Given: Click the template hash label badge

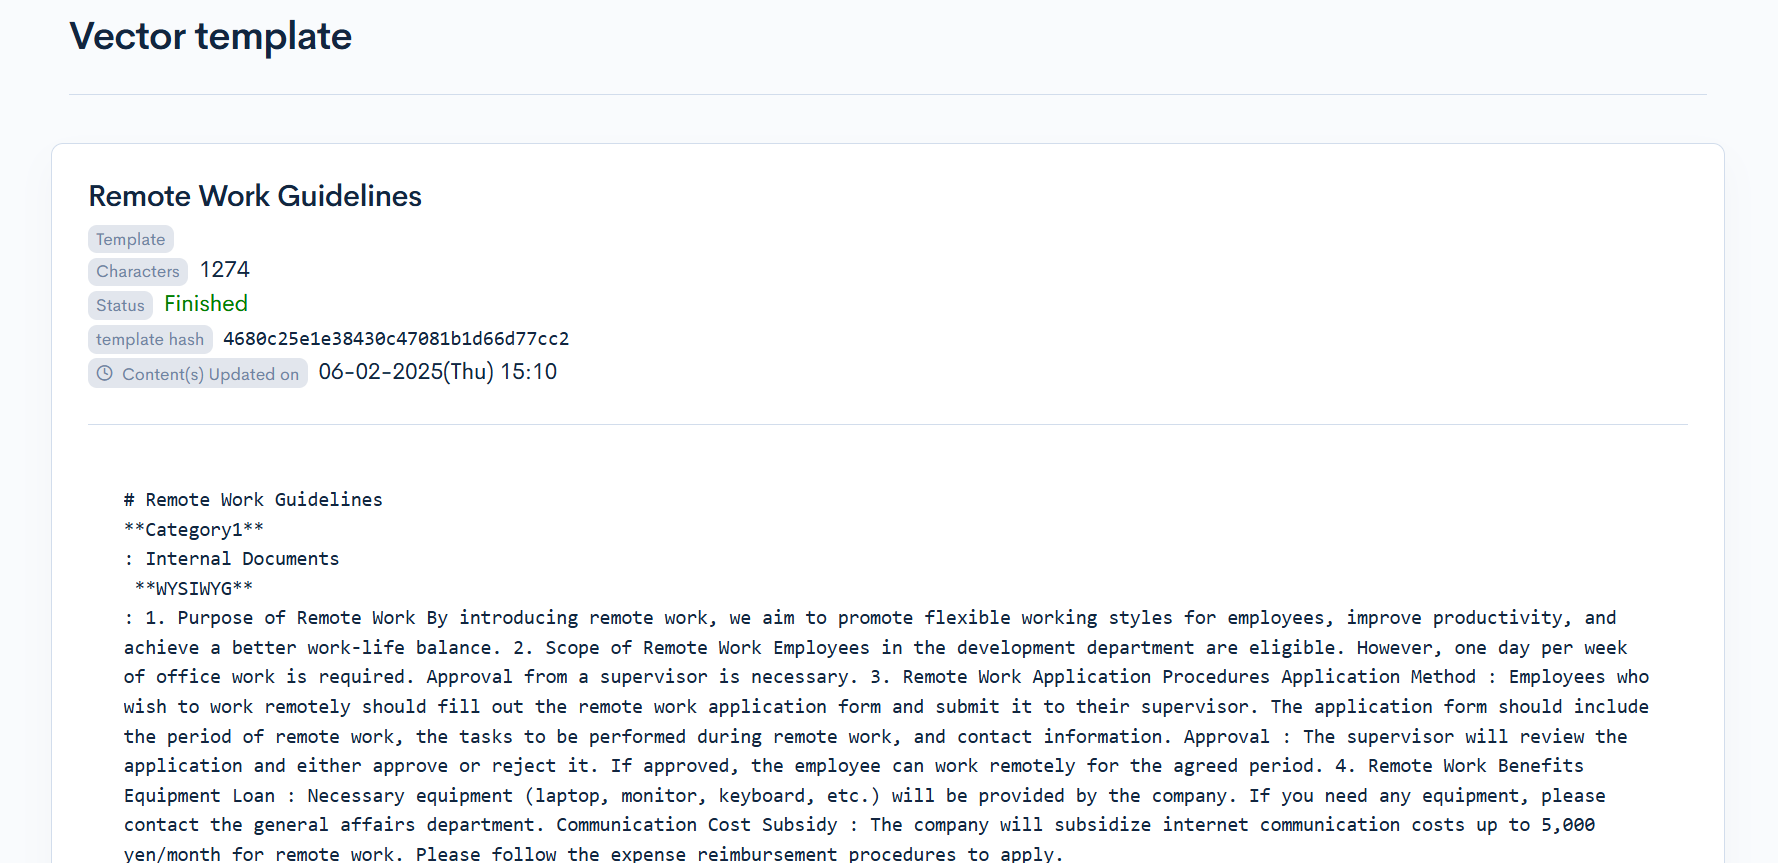Looking at the screenshot, I should [x=150, y=339].
